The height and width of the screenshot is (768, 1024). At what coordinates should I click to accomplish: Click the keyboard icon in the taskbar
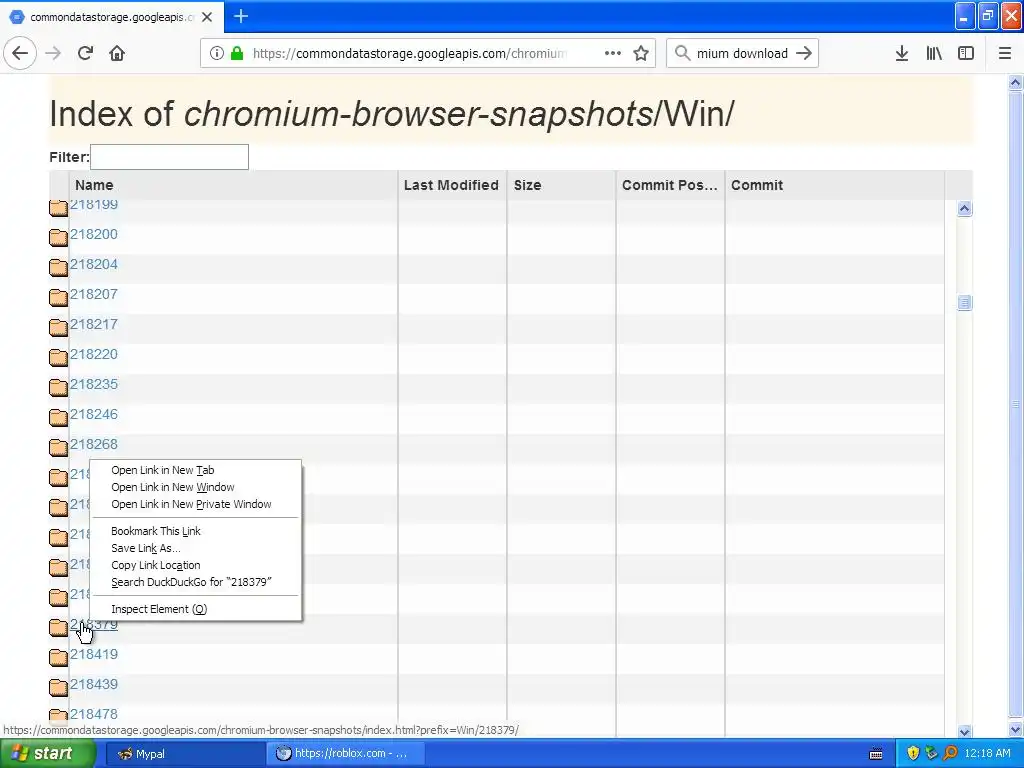pyautogui.click(x=876, y=754)
